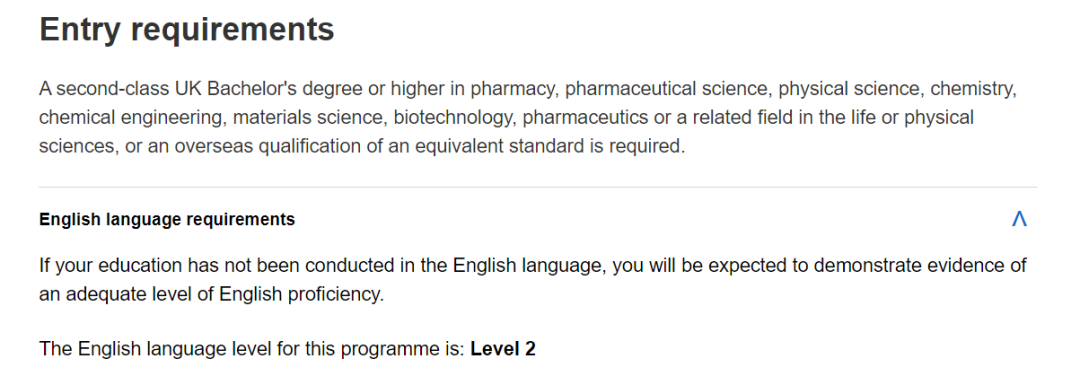1080x376 pixels.
Task: Click the phrase "materials science"
Action: [x=307, y=118]
